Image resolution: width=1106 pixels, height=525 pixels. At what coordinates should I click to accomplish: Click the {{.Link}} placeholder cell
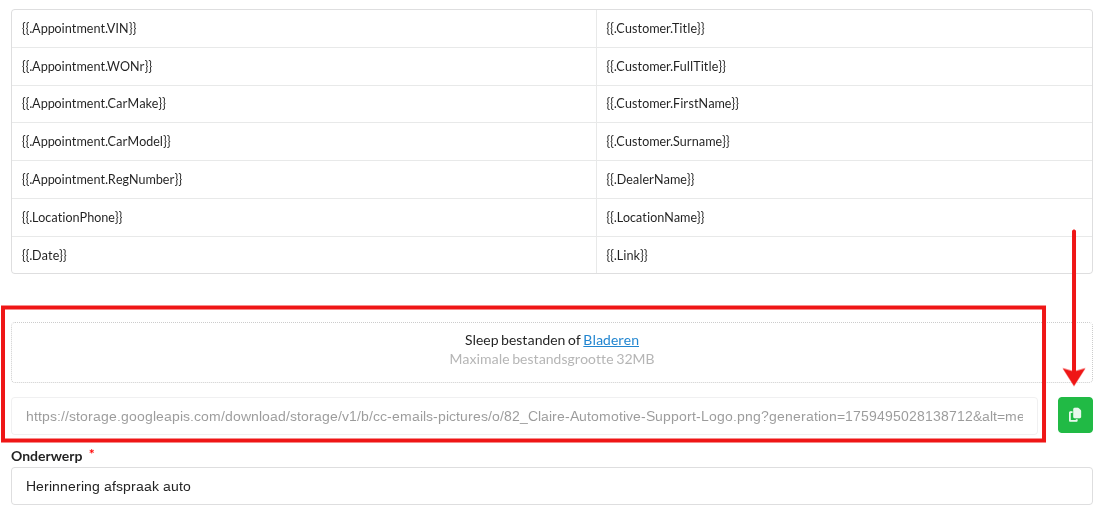click(627, 255)
